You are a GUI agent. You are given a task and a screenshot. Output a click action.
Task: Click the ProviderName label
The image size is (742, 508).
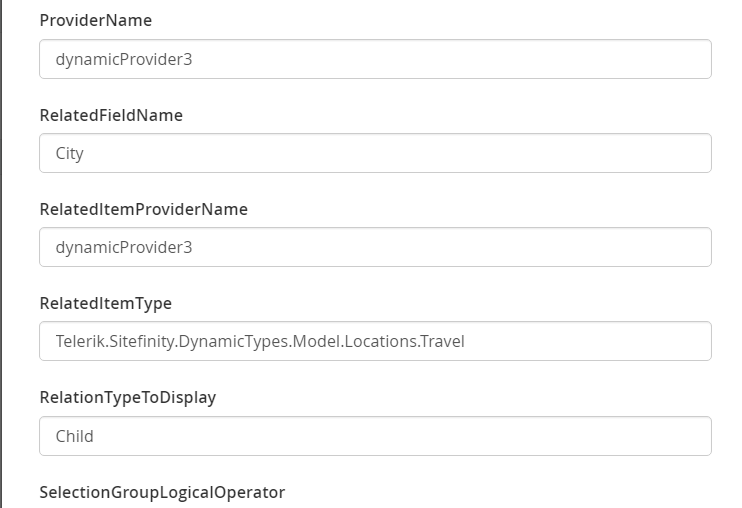click(96, 20)
